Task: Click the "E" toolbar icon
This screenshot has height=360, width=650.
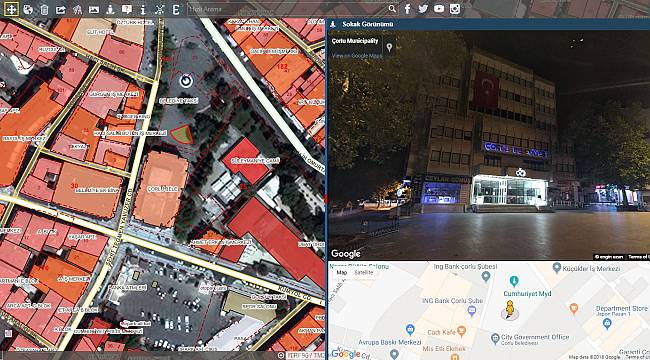Action: 176,9
